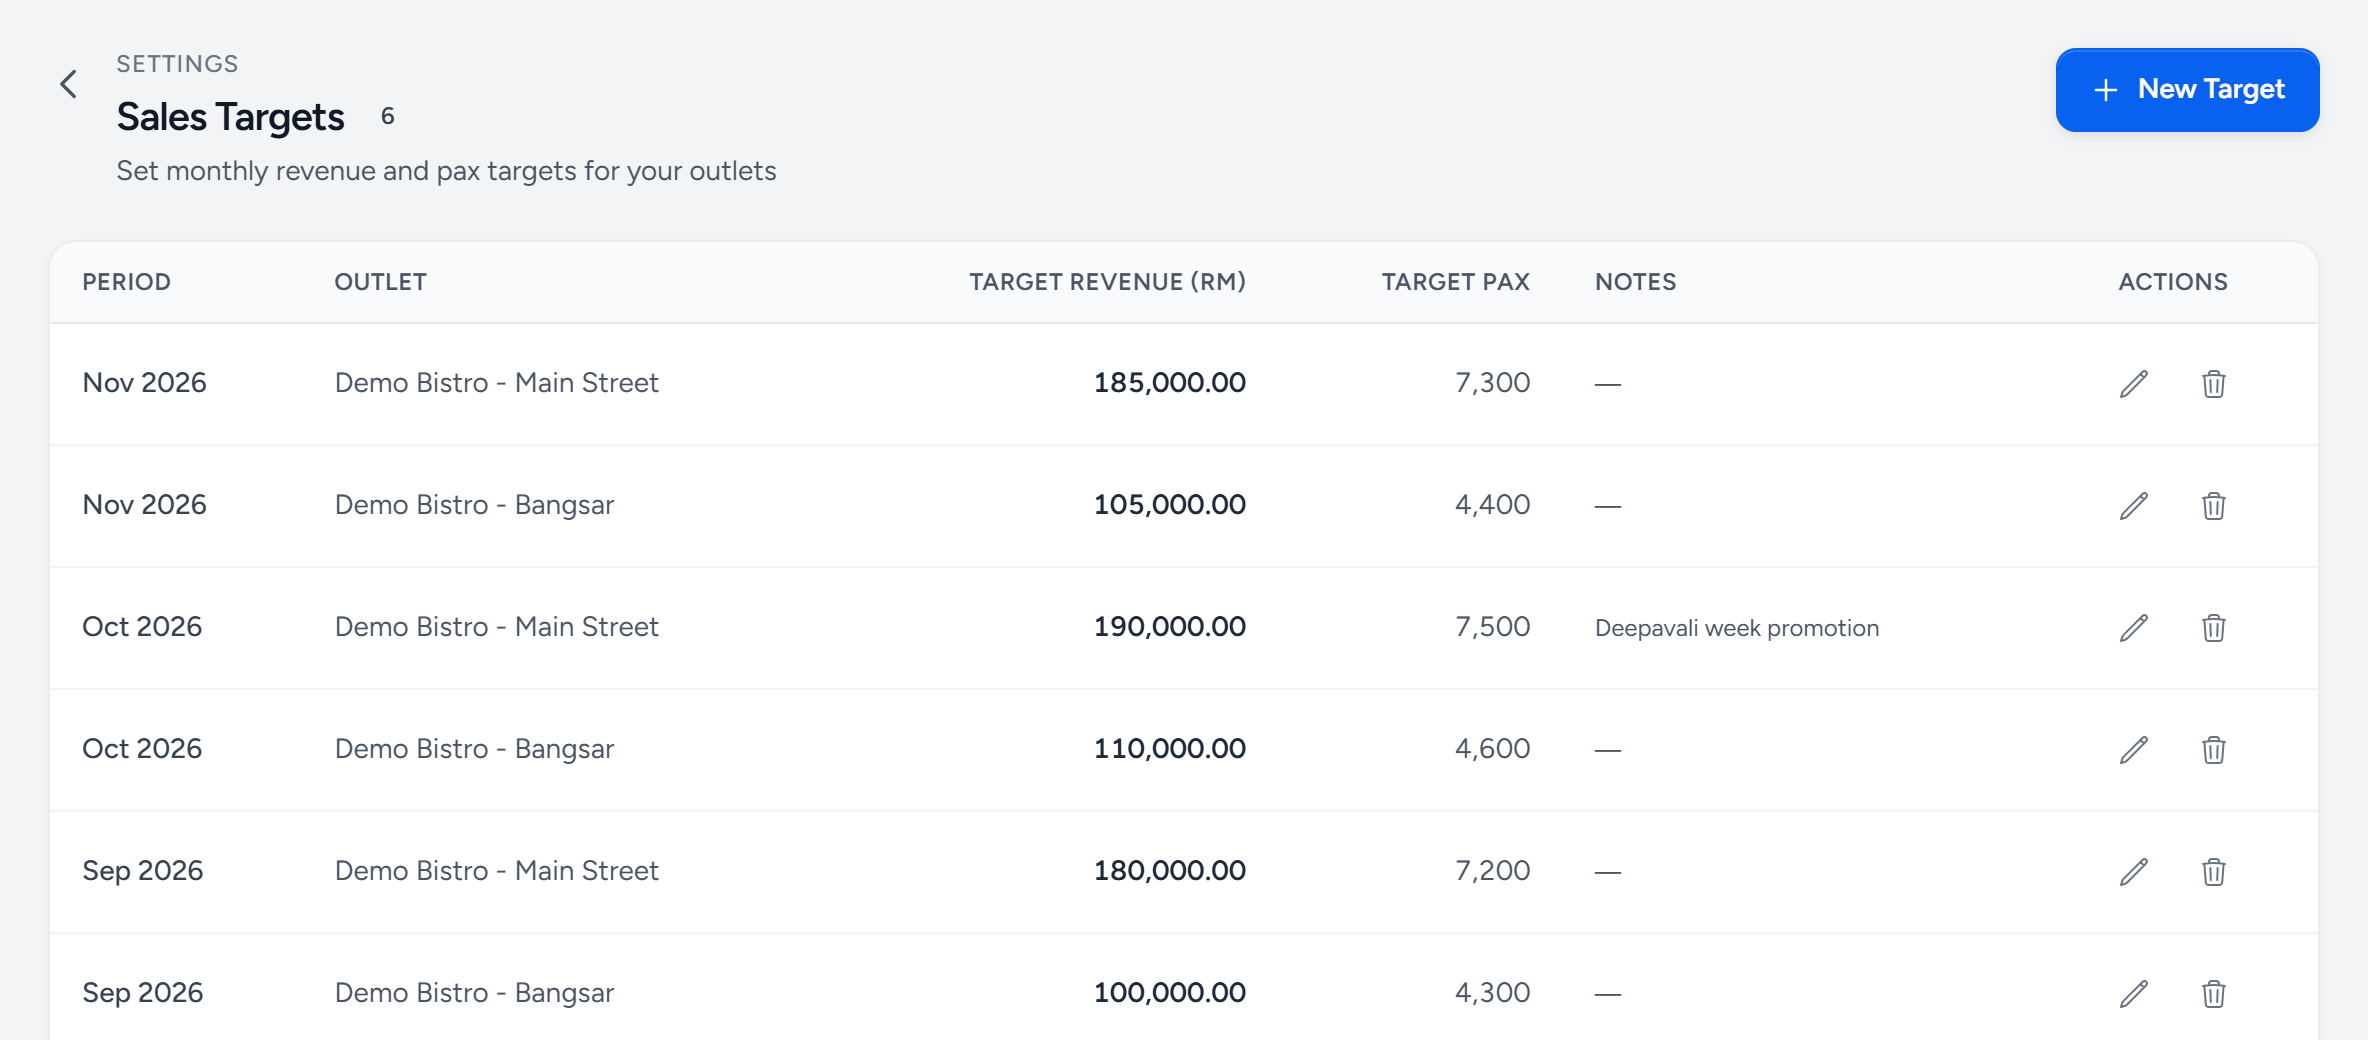
Task: Select the 100,000.00 revenue value
Action: (x=1169, y=993)
